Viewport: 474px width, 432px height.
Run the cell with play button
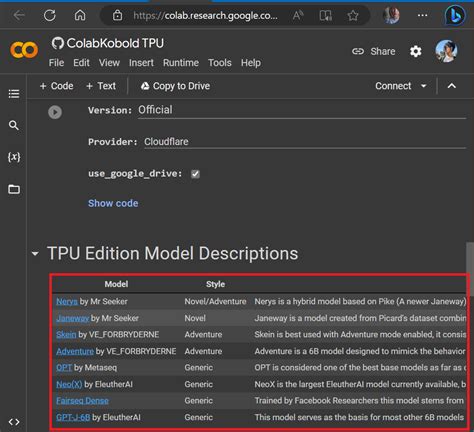click(55, 112)
